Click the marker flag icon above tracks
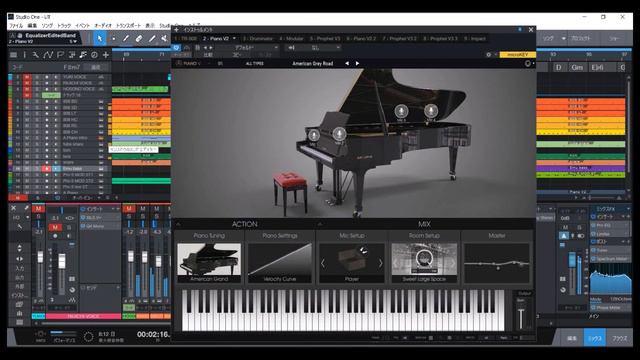This screenshot has height=360, width=640. [60, 55]
